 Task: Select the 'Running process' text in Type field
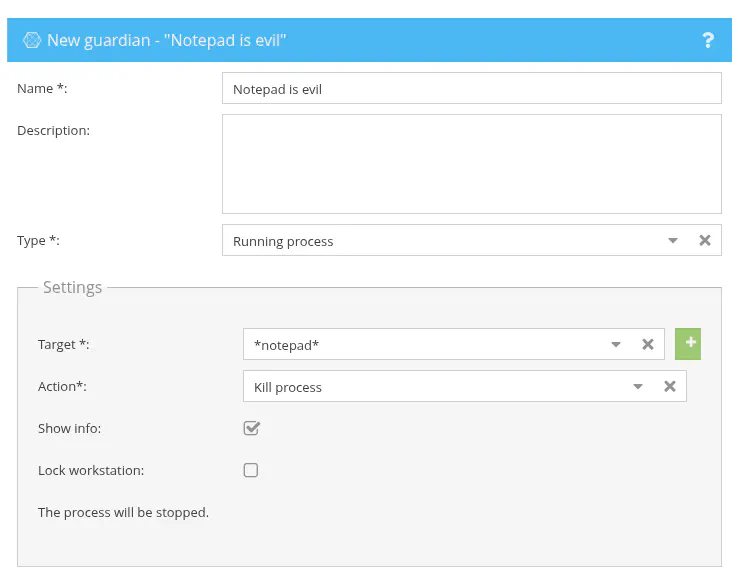[283, 241]
